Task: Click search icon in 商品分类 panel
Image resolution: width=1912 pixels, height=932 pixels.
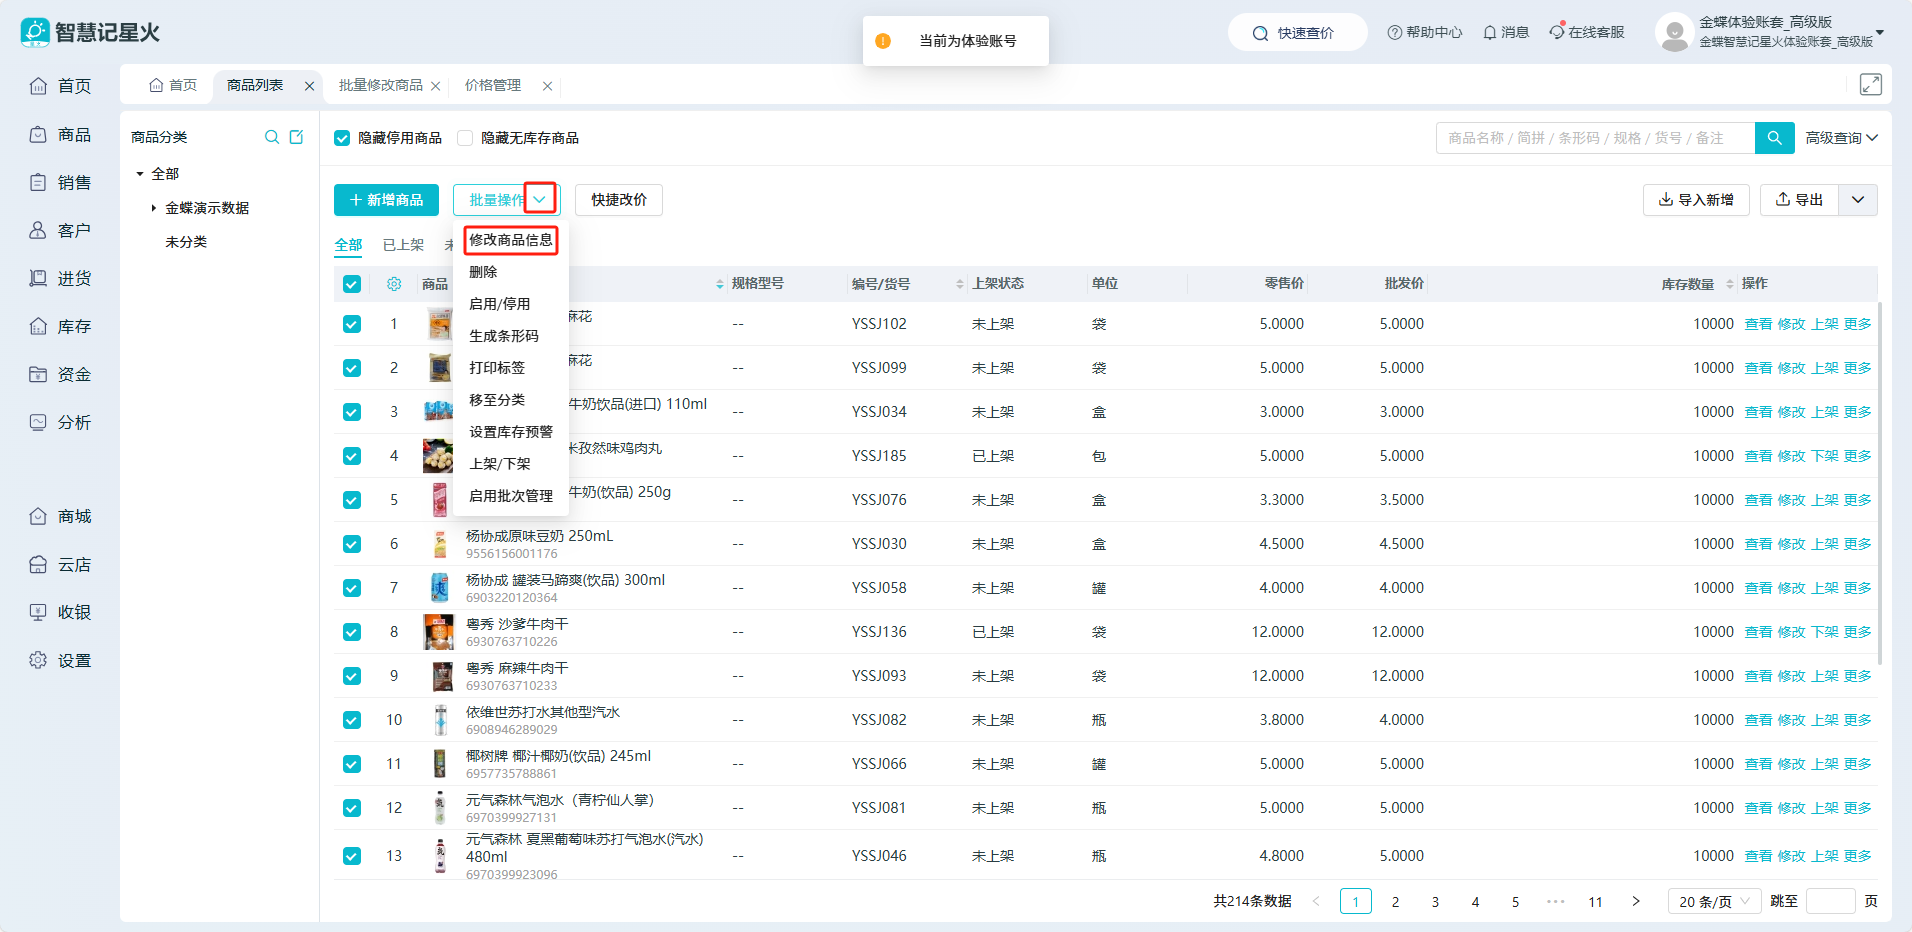Action: pyautogui.click(x=271, y=137)
